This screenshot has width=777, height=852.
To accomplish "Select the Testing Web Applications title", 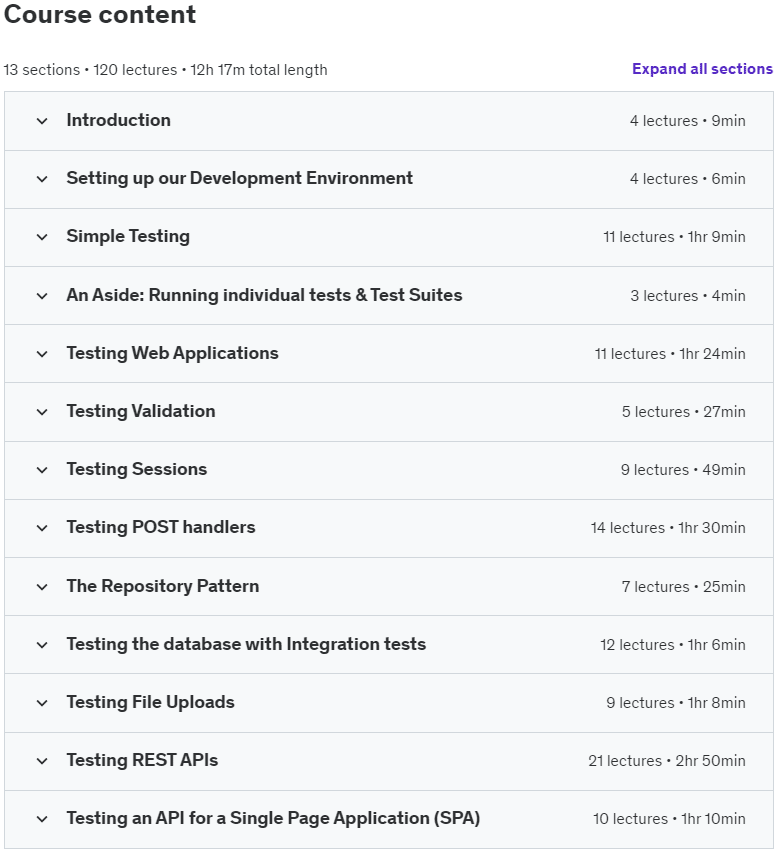I will click(172, 353).
